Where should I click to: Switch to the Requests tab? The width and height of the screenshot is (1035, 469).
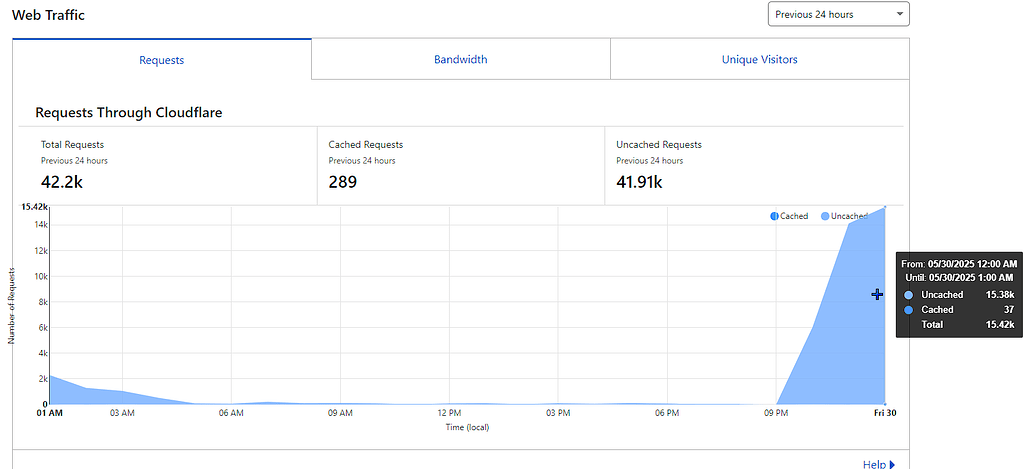pos(162,60)
